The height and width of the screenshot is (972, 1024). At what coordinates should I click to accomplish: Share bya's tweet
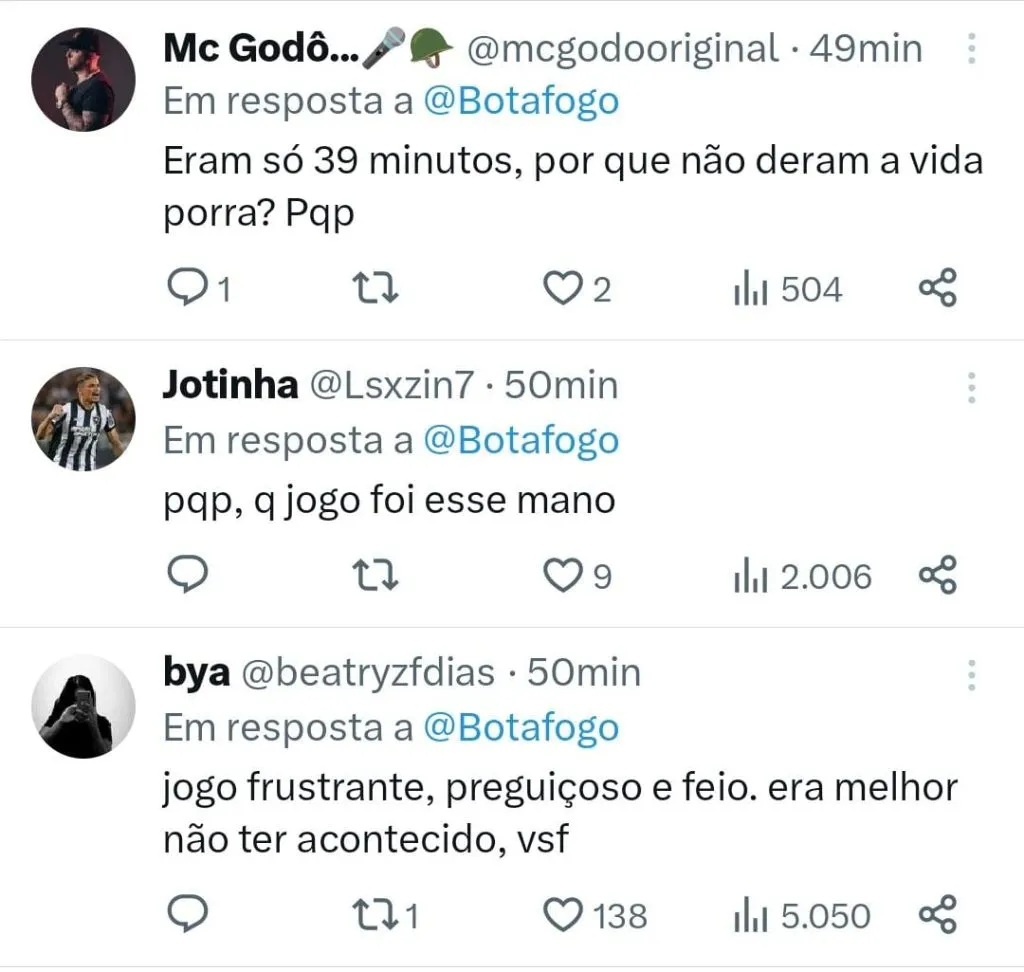[x=938, y=914]
